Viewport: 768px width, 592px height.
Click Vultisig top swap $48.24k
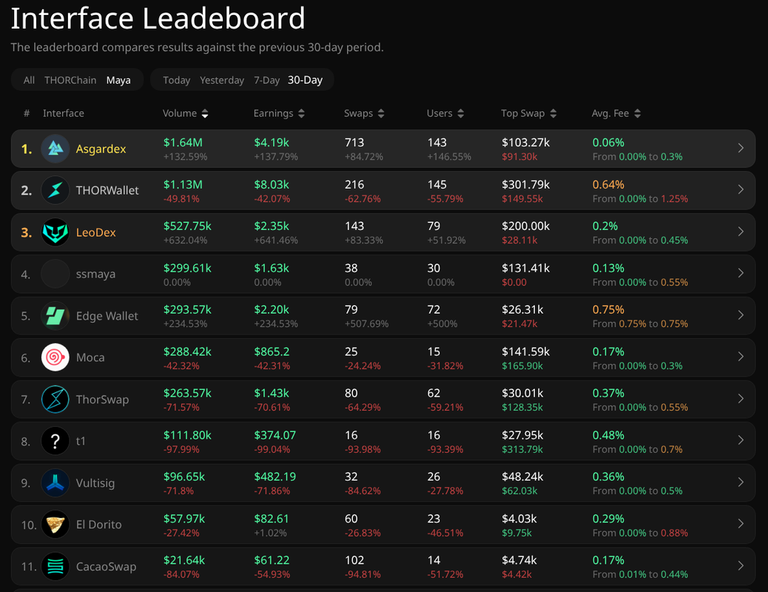point(523,477)
